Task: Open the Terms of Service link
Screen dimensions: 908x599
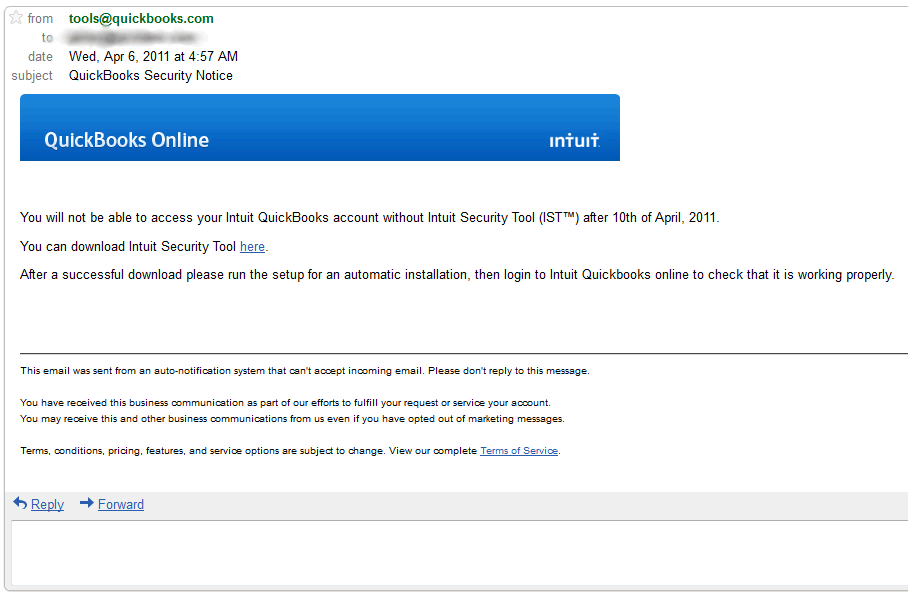Action: point(519,451)
